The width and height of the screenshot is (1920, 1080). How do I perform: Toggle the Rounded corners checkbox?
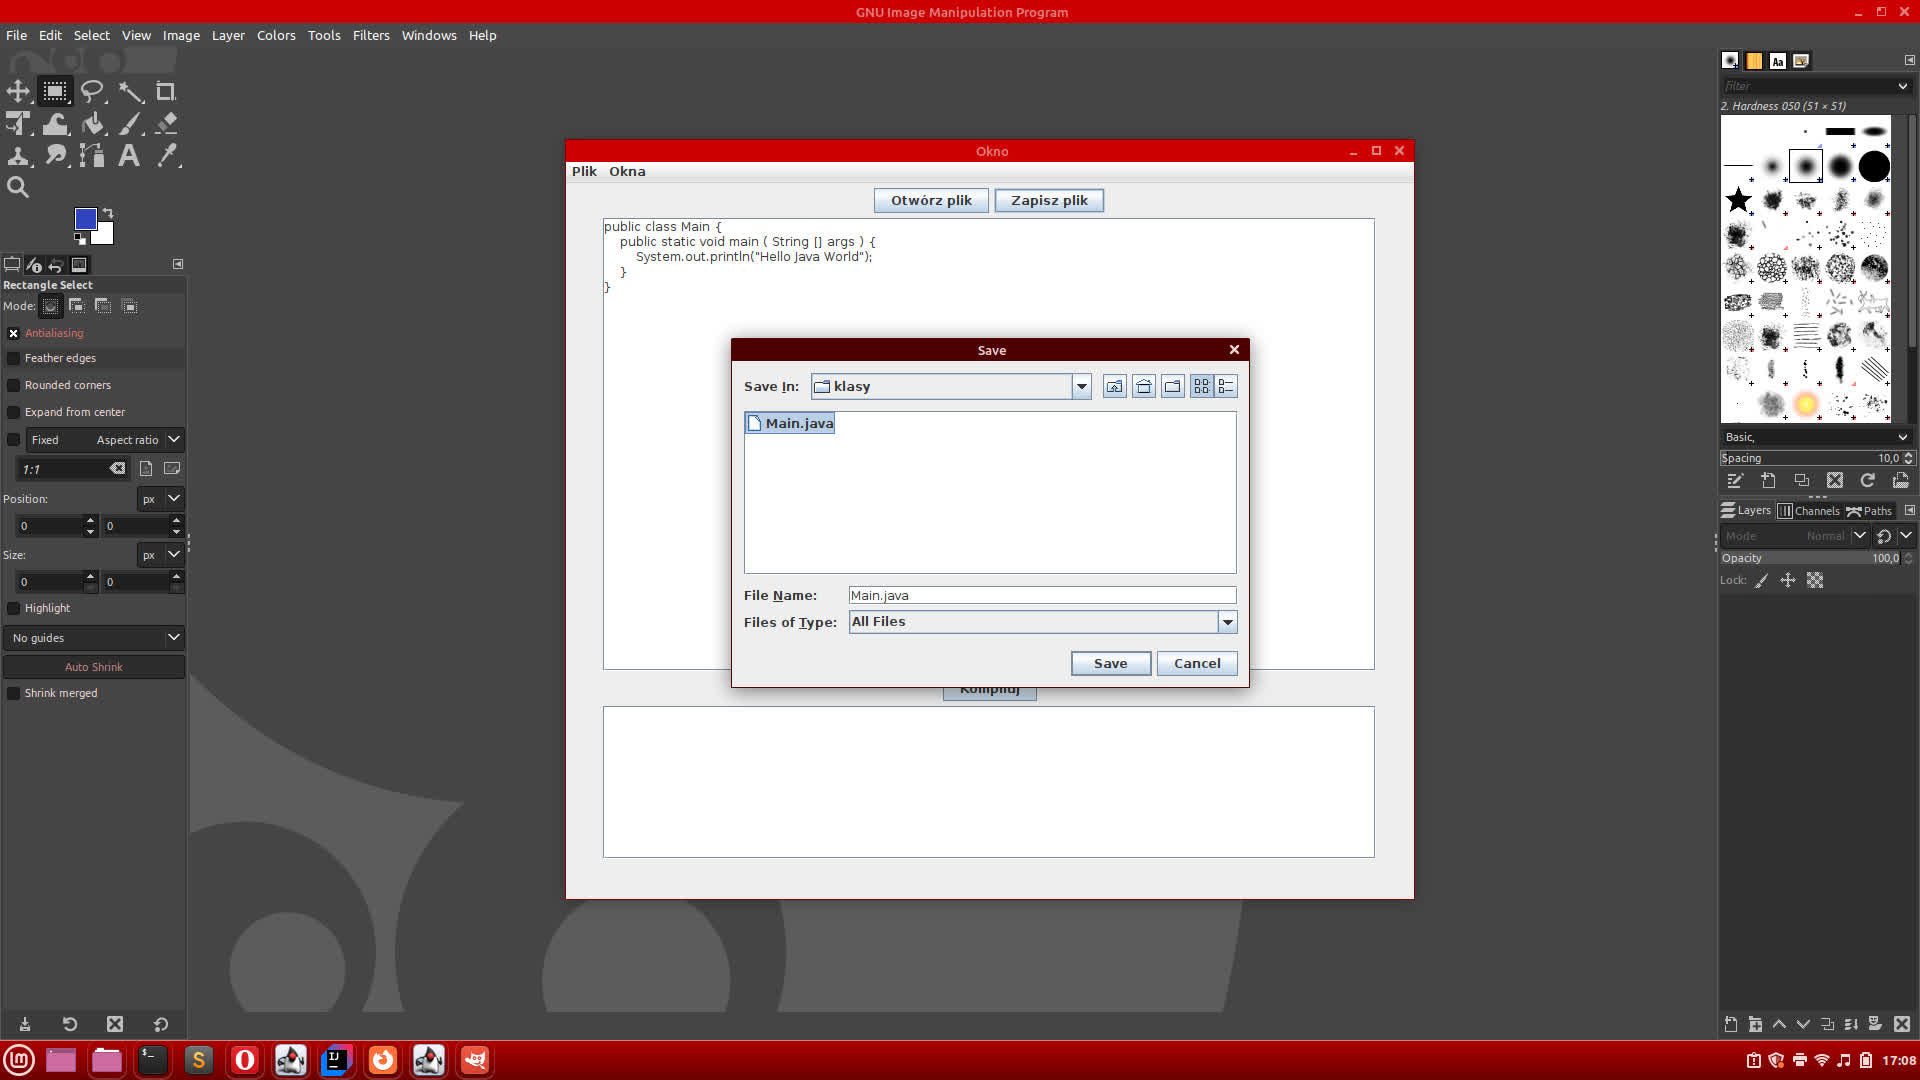pyautogui.click(x=14, y=385)
